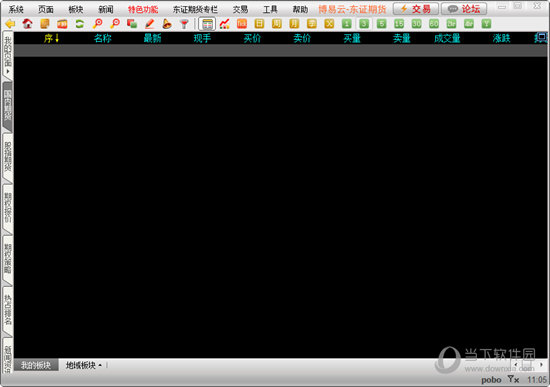Select the 期权报价 vertical tab
The width and height of the screenshot is (550, 387).
click(x=7, y=208)
